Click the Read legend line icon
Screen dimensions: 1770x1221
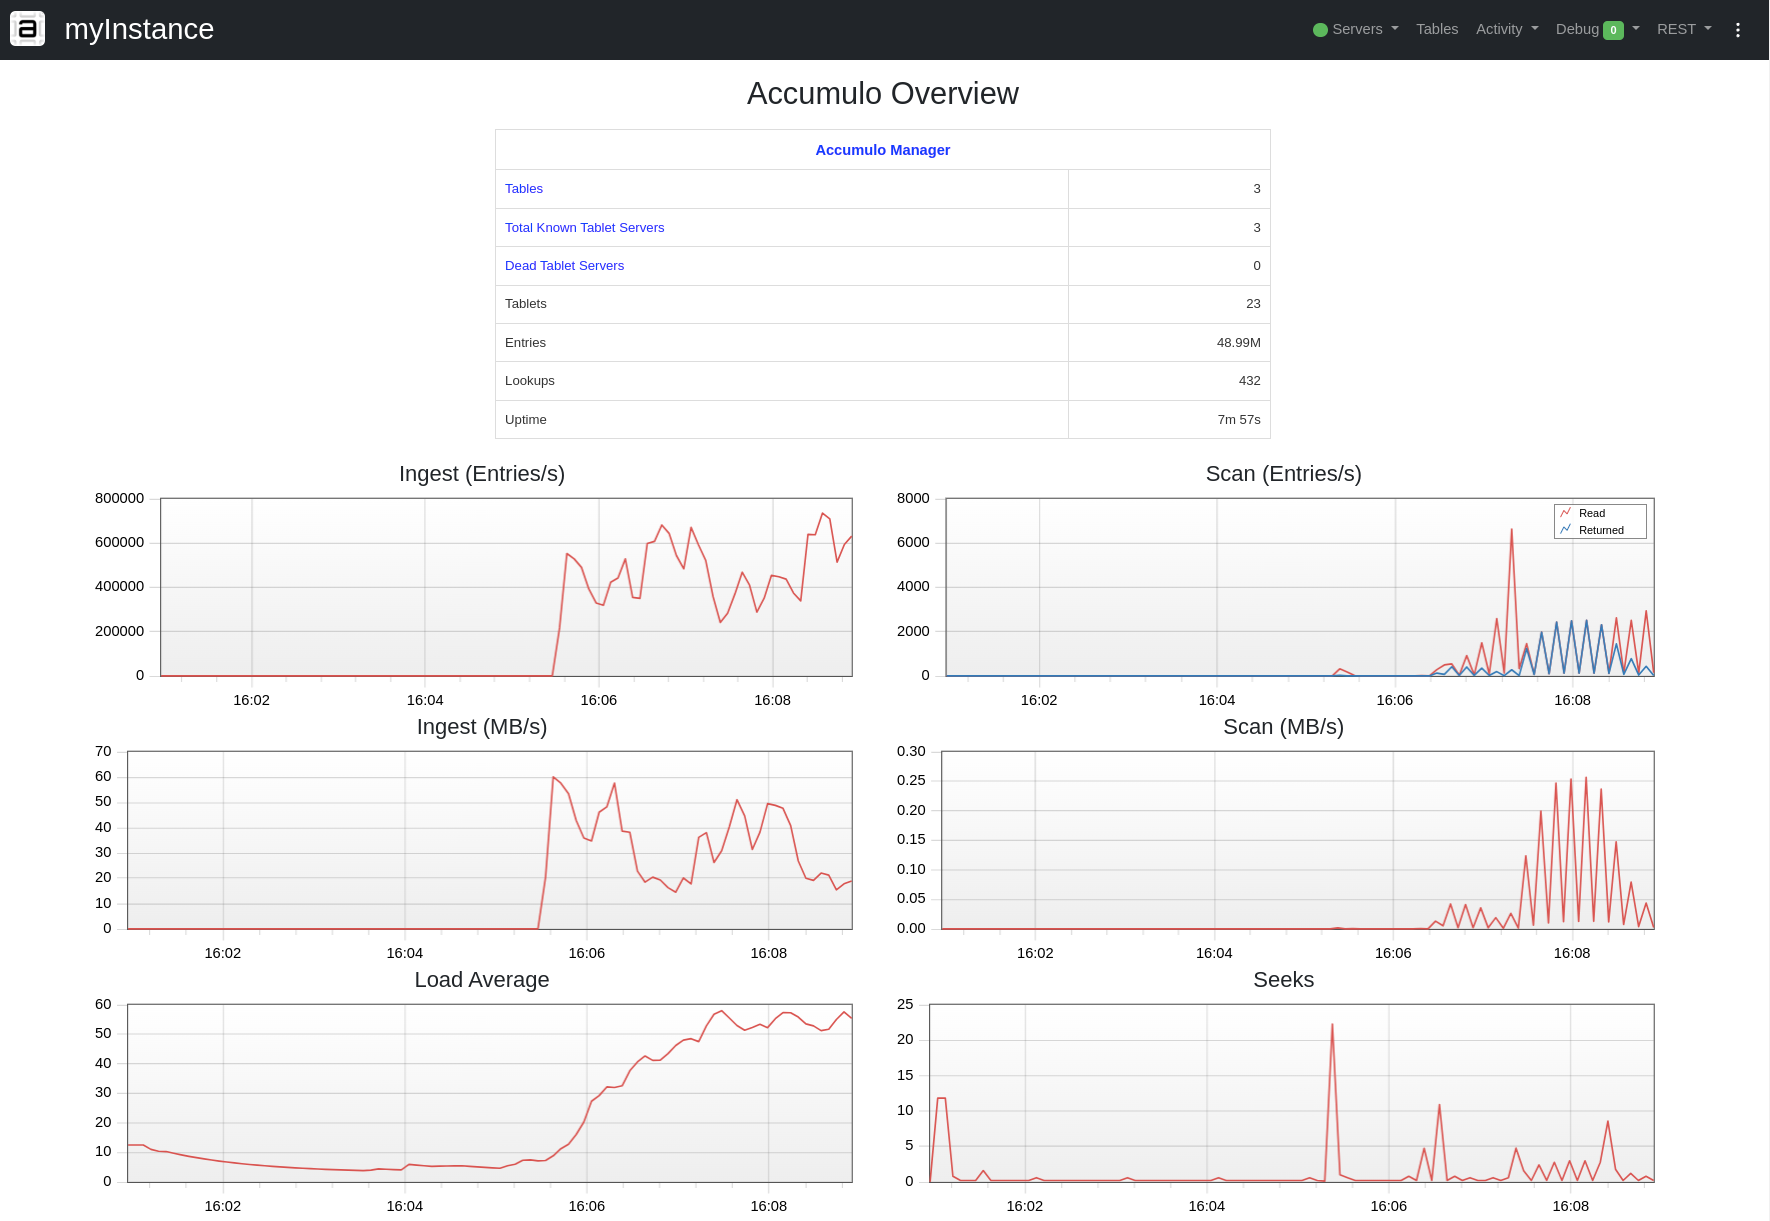(1566, 513)
